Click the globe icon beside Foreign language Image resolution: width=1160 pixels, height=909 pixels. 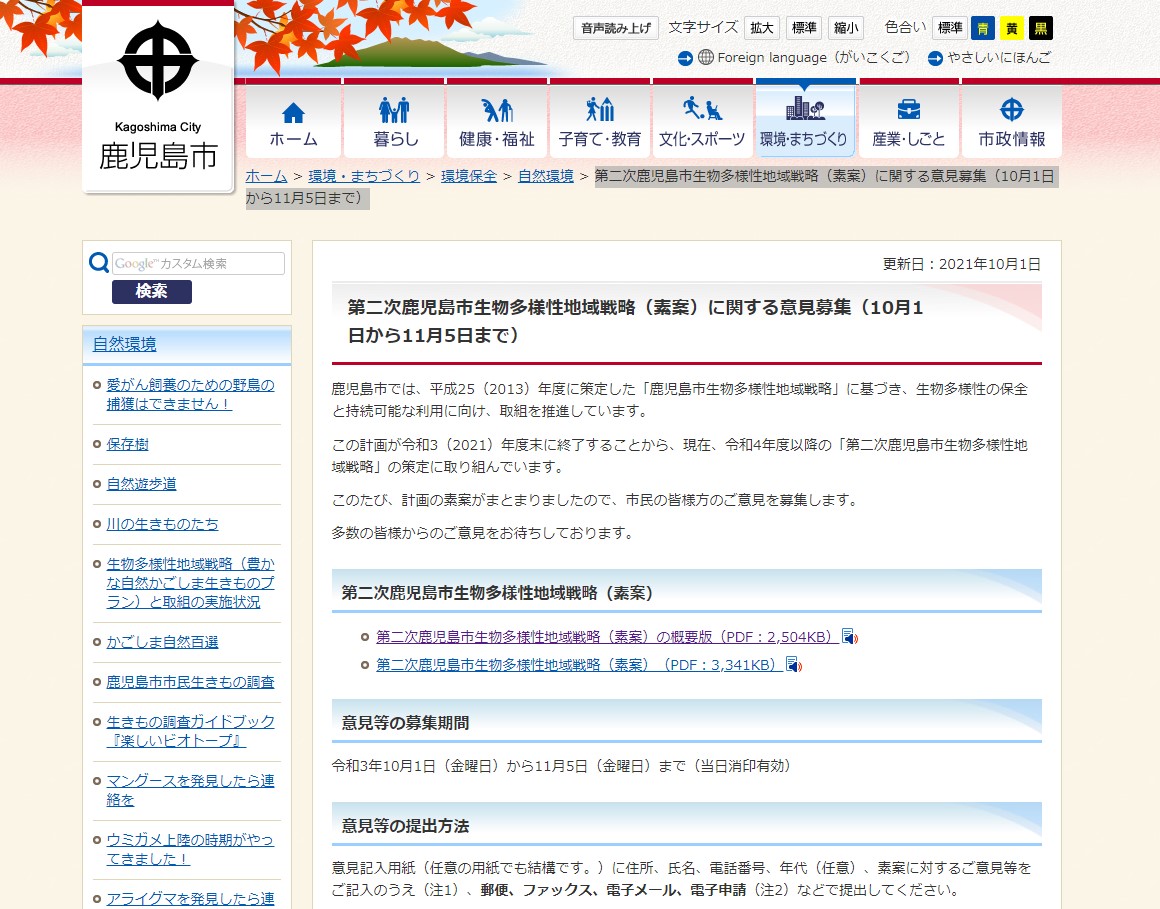pyautogui.click(x=706, y=58)
